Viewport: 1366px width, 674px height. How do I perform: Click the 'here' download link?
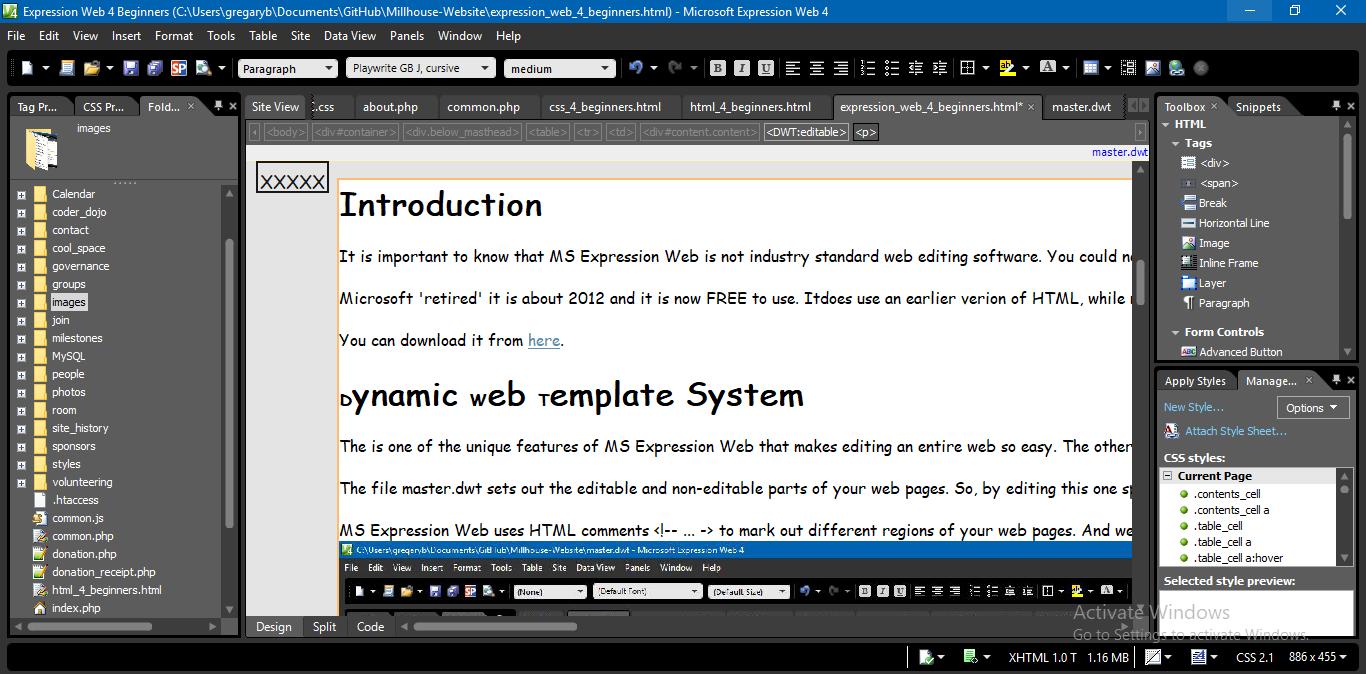[x=544, y=340]
